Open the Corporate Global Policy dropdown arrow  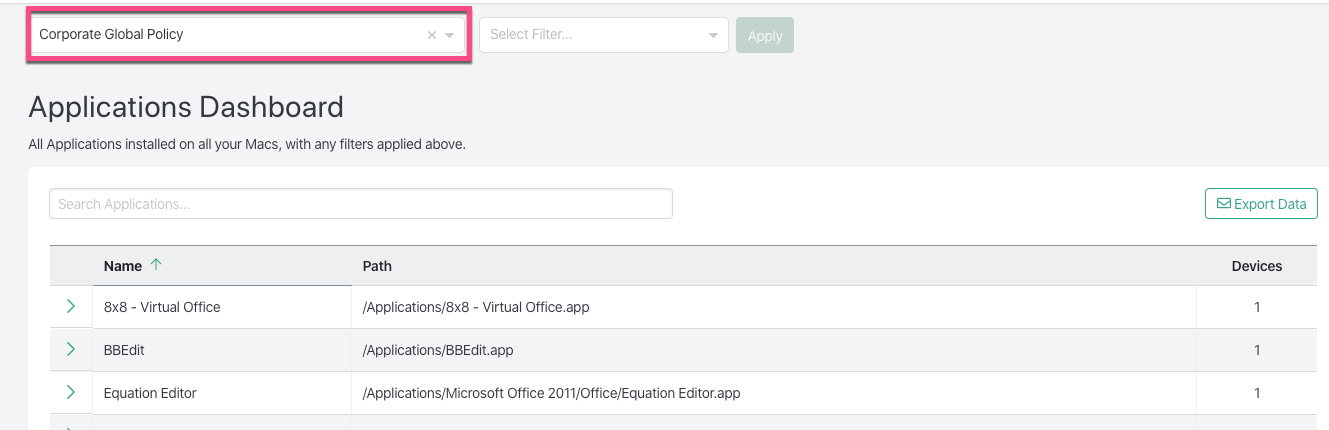(450, 35)
